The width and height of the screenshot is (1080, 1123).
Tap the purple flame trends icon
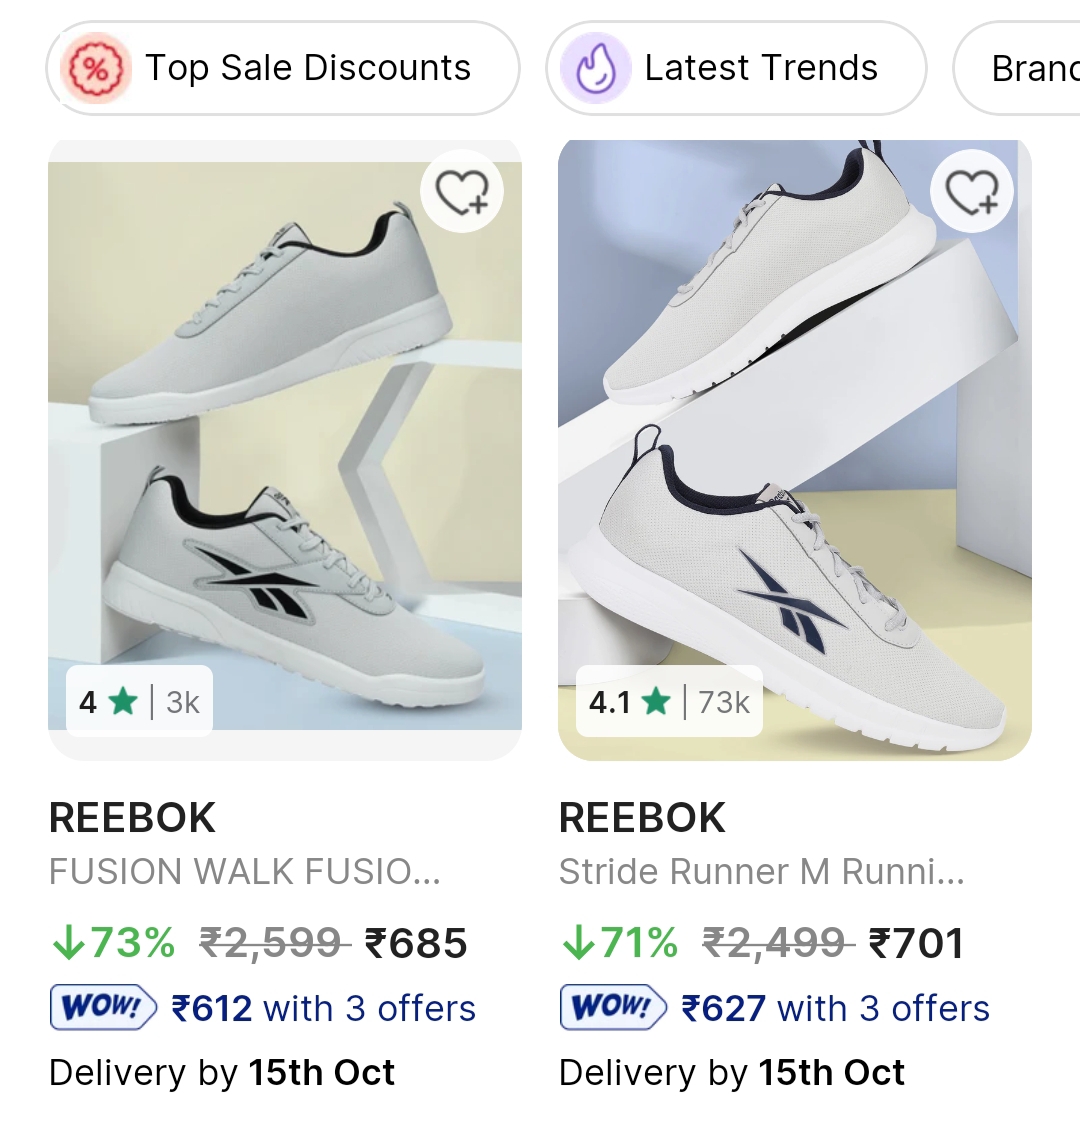coord(596,68)
